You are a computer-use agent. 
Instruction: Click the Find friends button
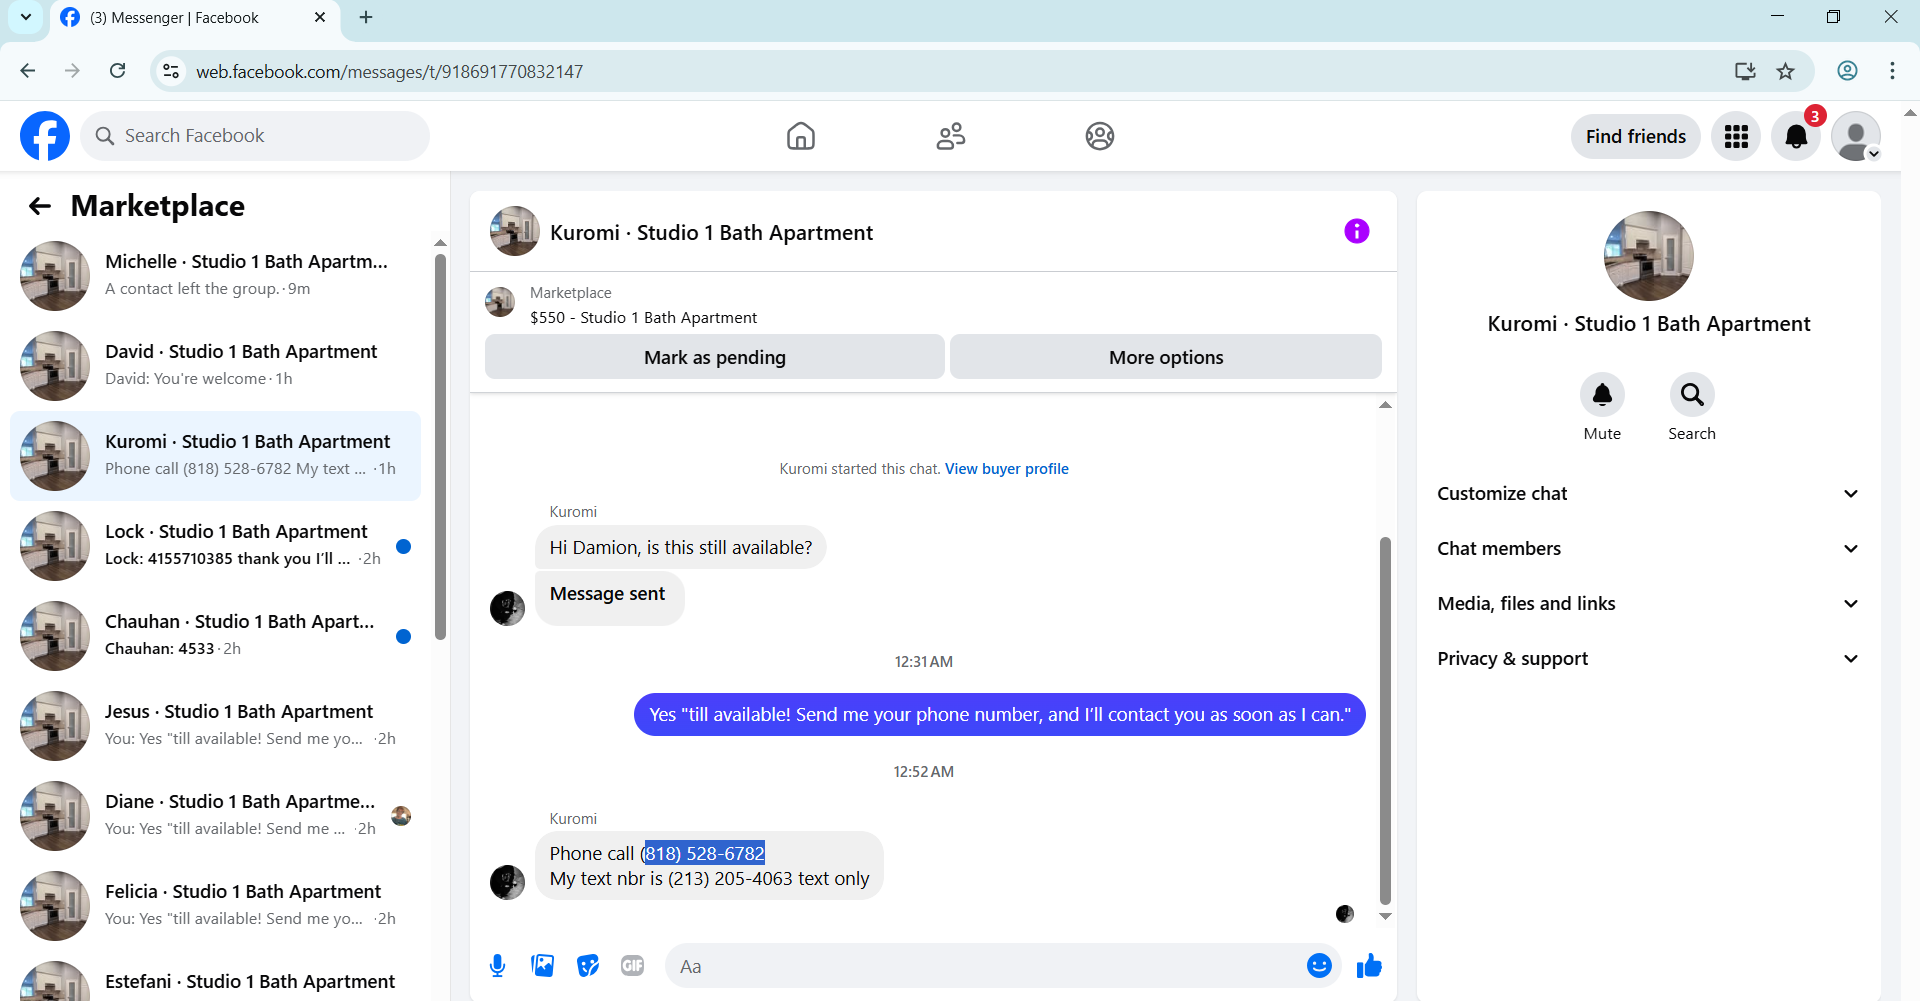tap(1636, 136)
